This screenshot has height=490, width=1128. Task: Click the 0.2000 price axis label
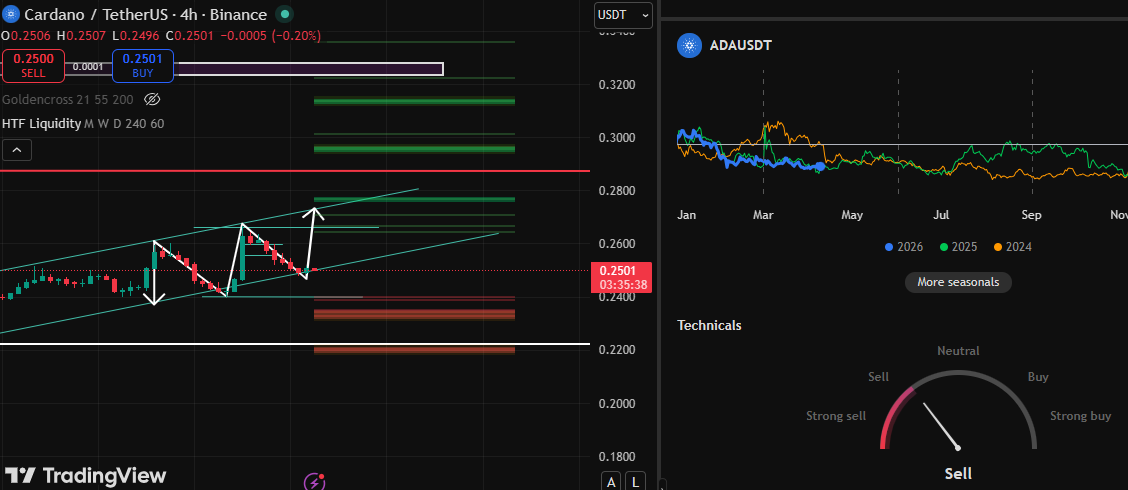pyautogui.click(x=617, y=404)
